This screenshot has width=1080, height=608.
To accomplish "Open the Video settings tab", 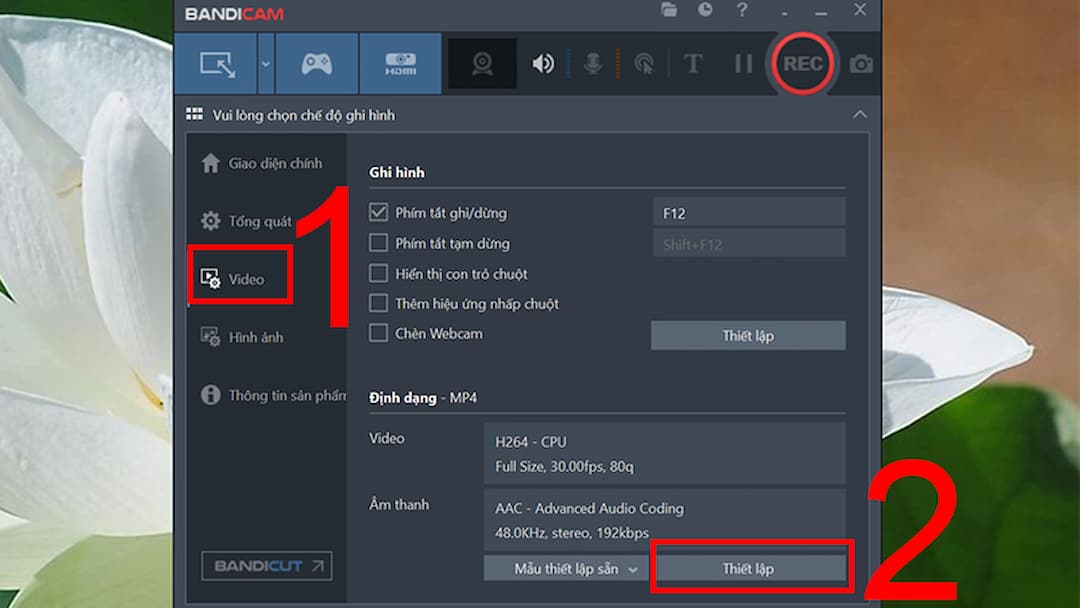I will [239, 279].
